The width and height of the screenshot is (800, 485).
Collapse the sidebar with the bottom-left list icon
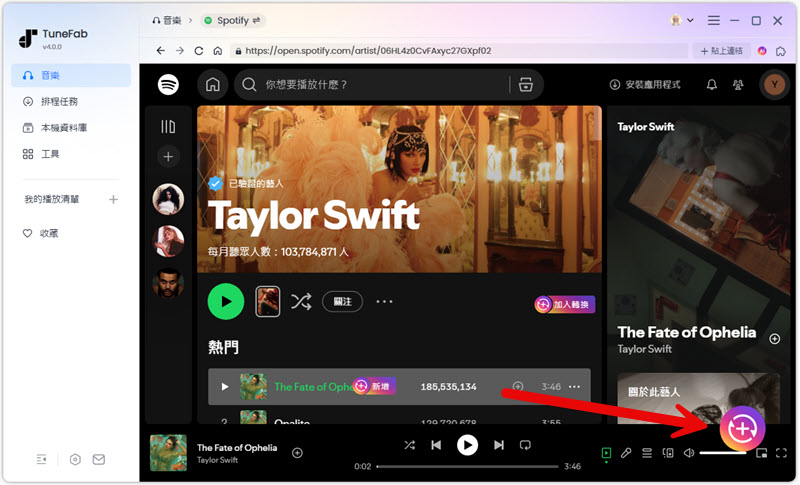pos(42,460)
